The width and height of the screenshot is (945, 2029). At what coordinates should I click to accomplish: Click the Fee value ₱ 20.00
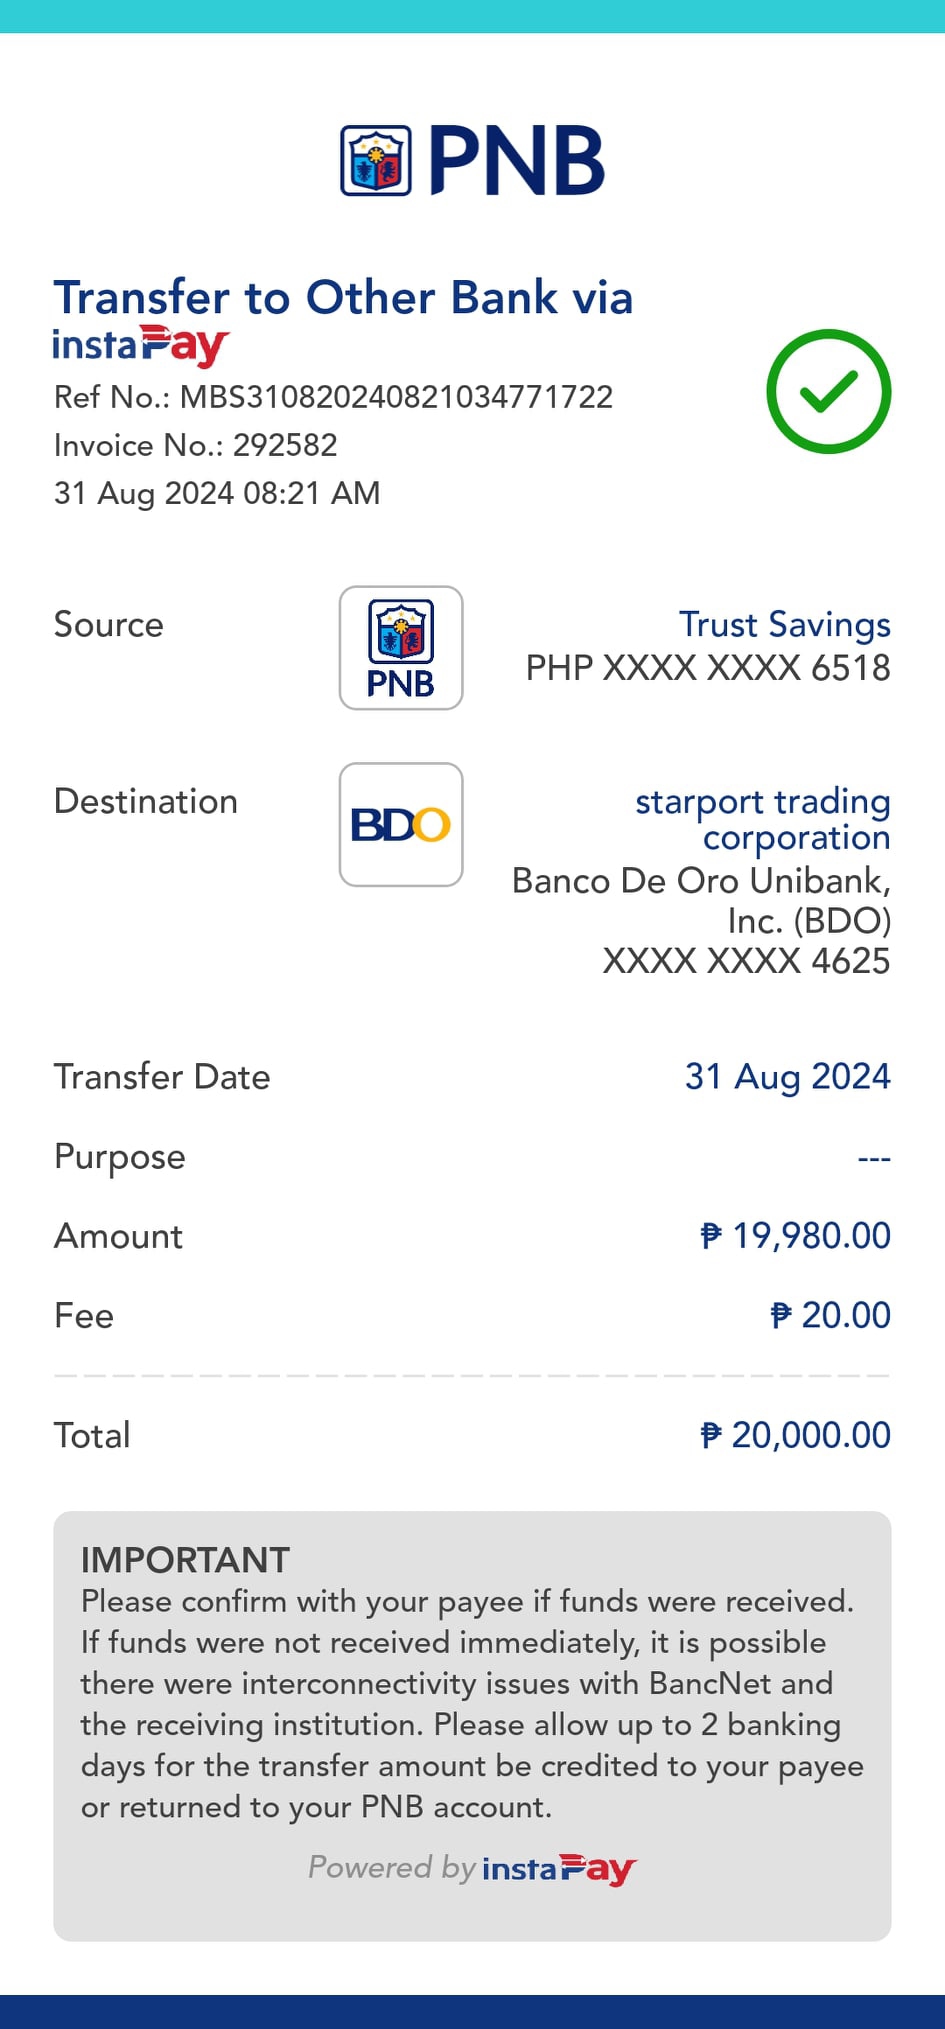(830, 1316)
